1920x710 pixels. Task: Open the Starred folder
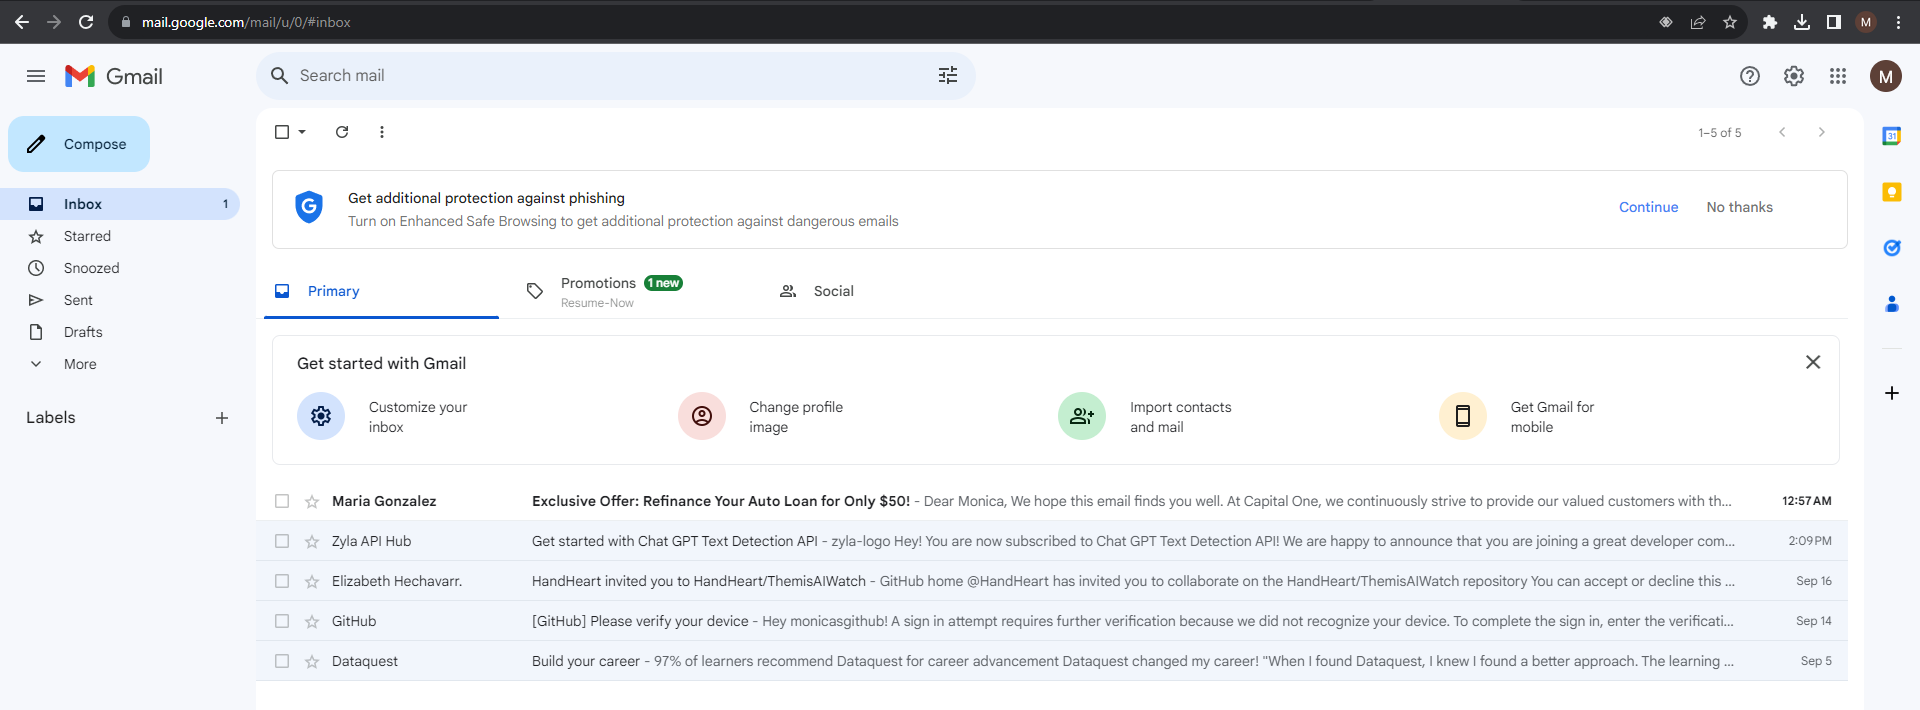(120, 236)
